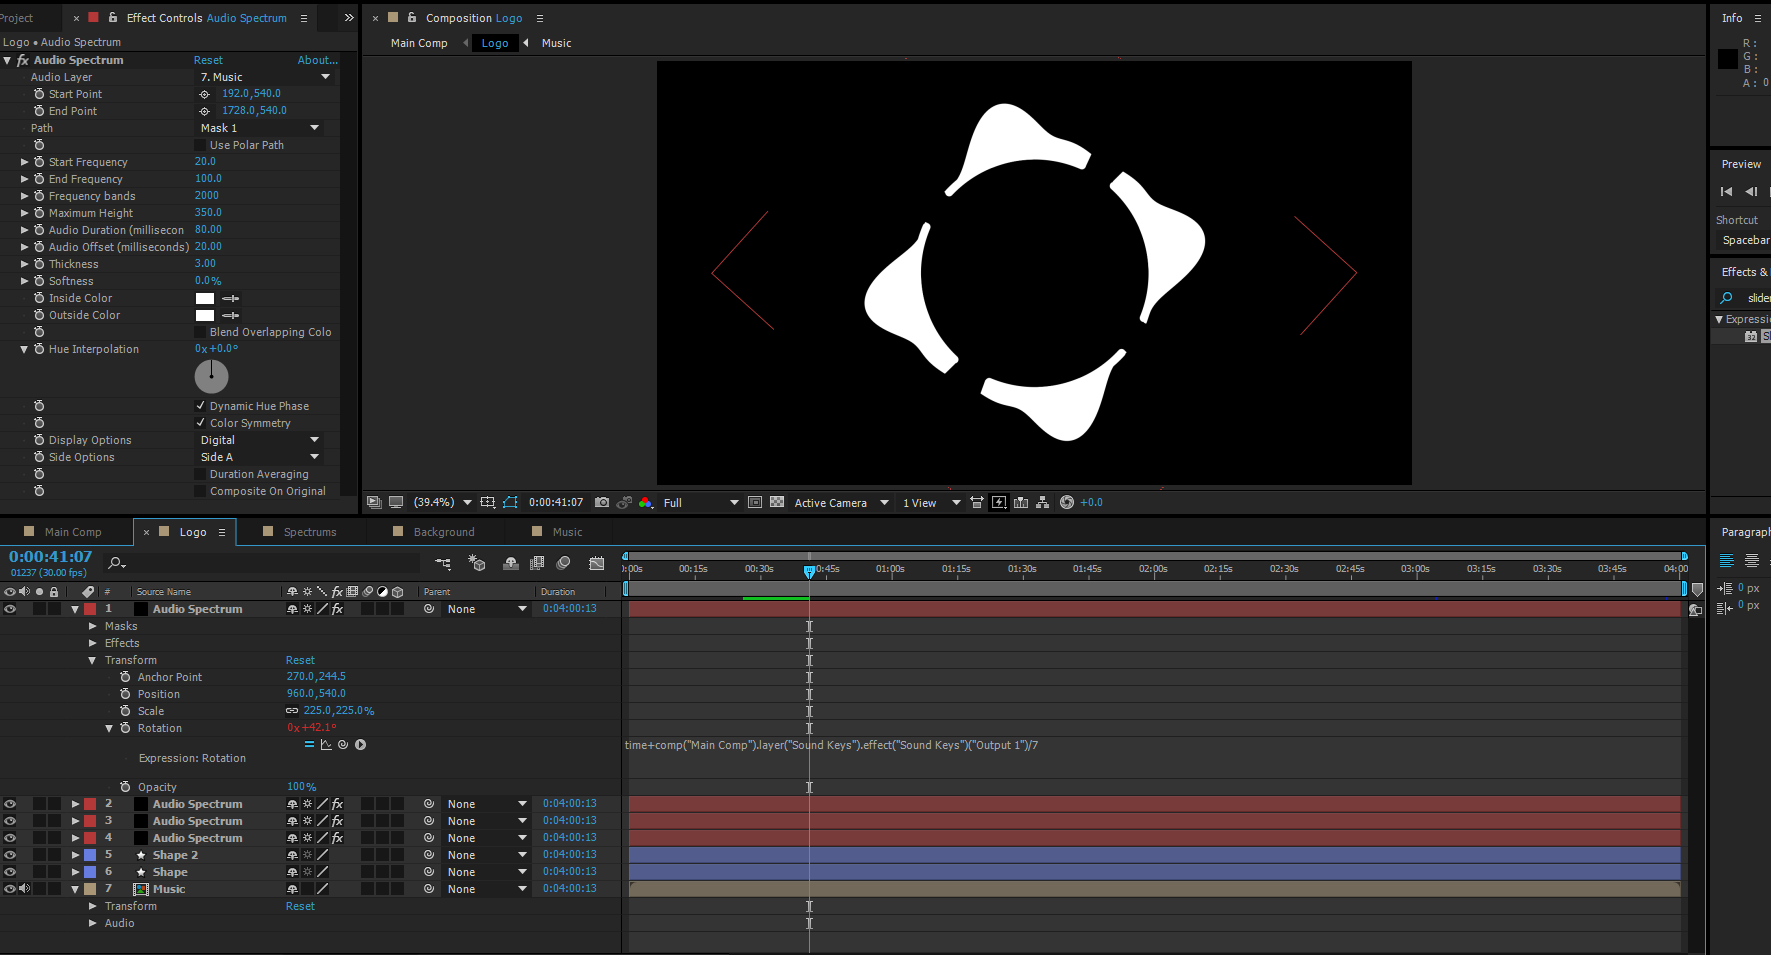Toggle the transparency grid in viewer
This screenshot has width=1771, height=955.
click(x=777, y=503)
